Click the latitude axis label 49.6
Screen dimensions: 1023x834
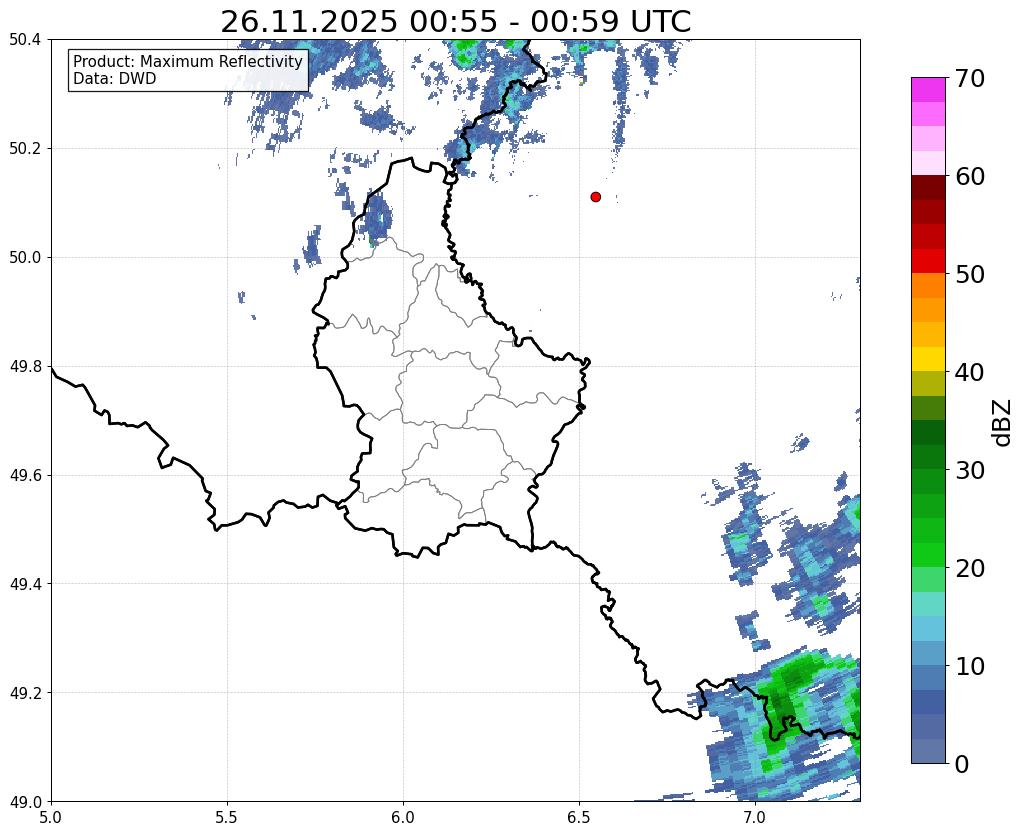pos(25,475)
